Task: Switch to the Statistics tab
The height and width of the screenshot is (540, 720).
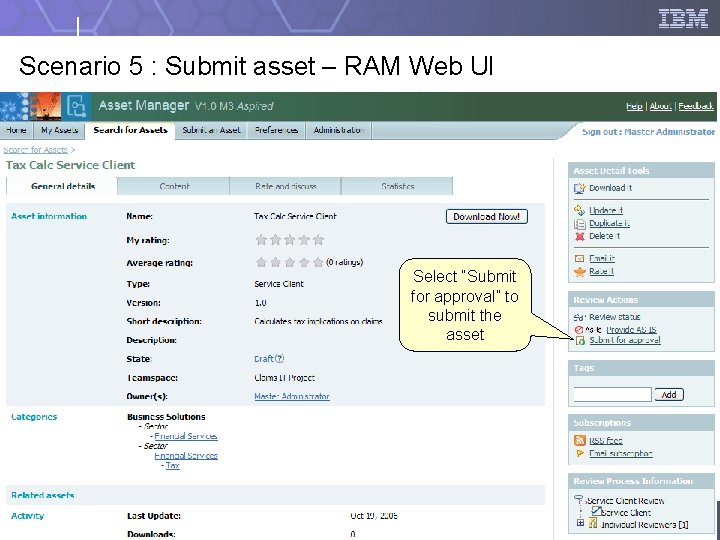Action: coord(397,186)
